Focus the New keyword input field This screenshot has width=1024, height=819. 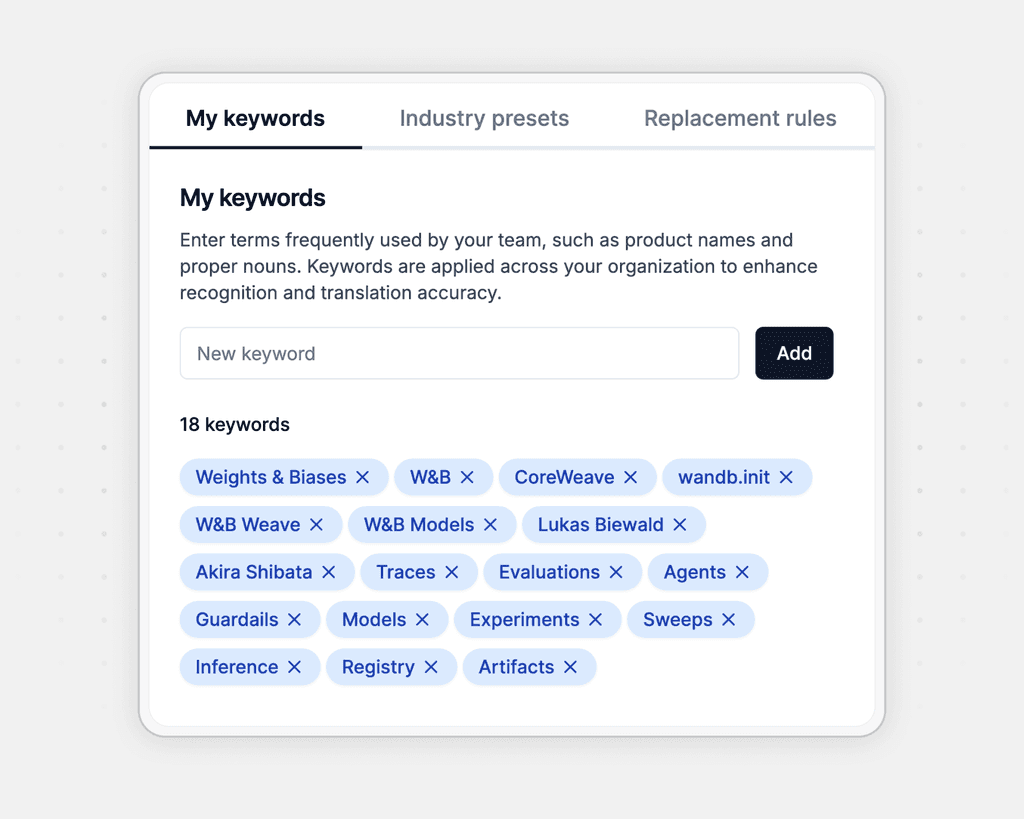click(x=459, y=354)
